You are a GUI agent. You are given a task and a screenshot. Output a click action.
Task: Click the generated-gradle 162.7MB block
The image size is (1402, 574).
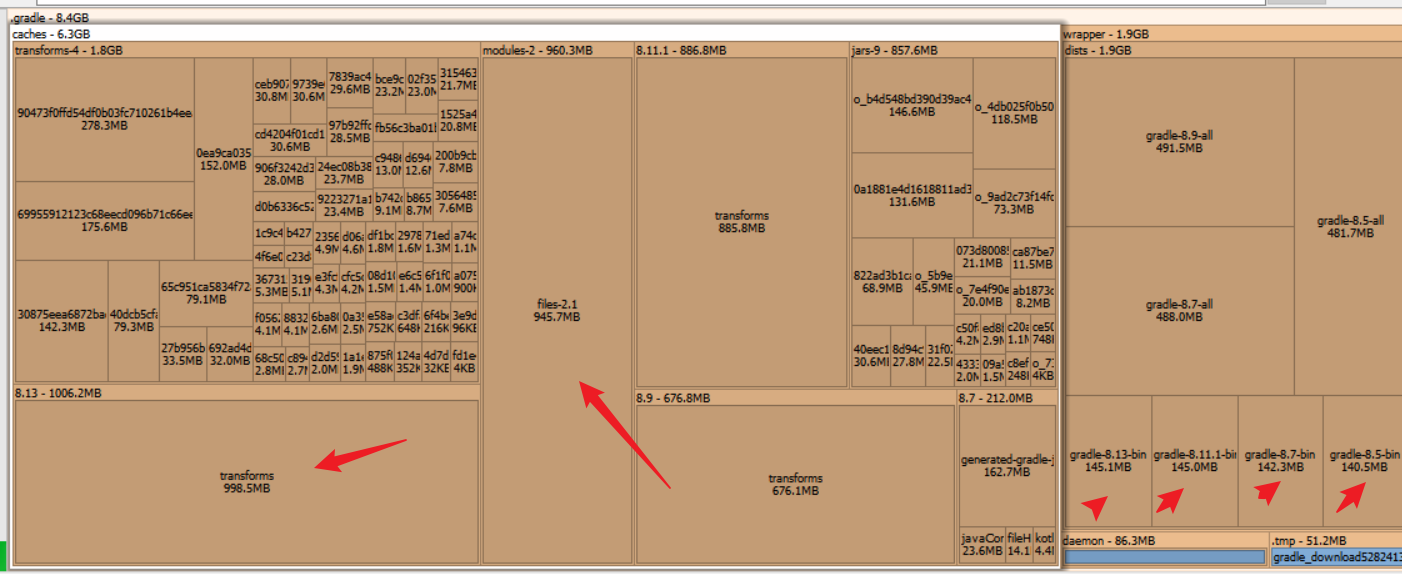click(1007, 466)
